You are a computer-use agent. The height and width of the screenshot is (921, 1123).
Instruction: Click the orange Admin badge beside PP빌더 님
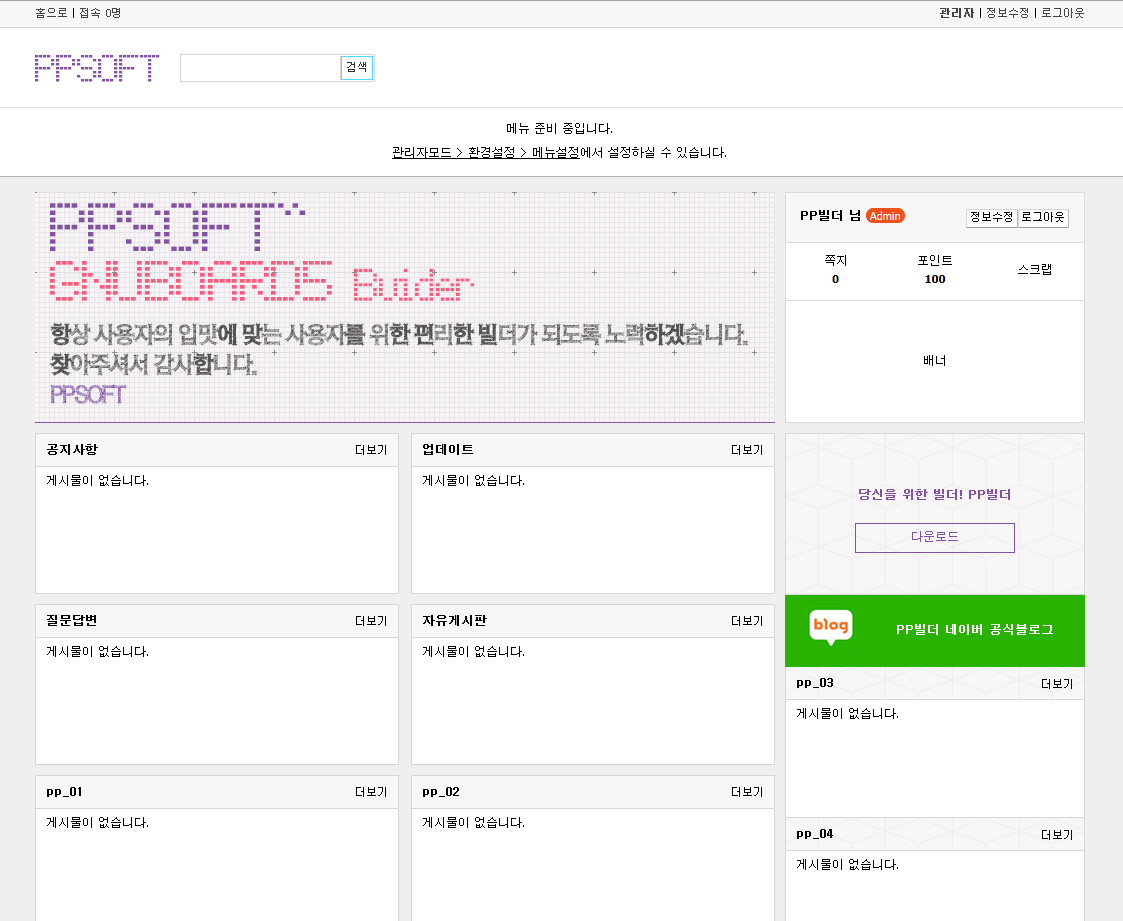(886, 215)
